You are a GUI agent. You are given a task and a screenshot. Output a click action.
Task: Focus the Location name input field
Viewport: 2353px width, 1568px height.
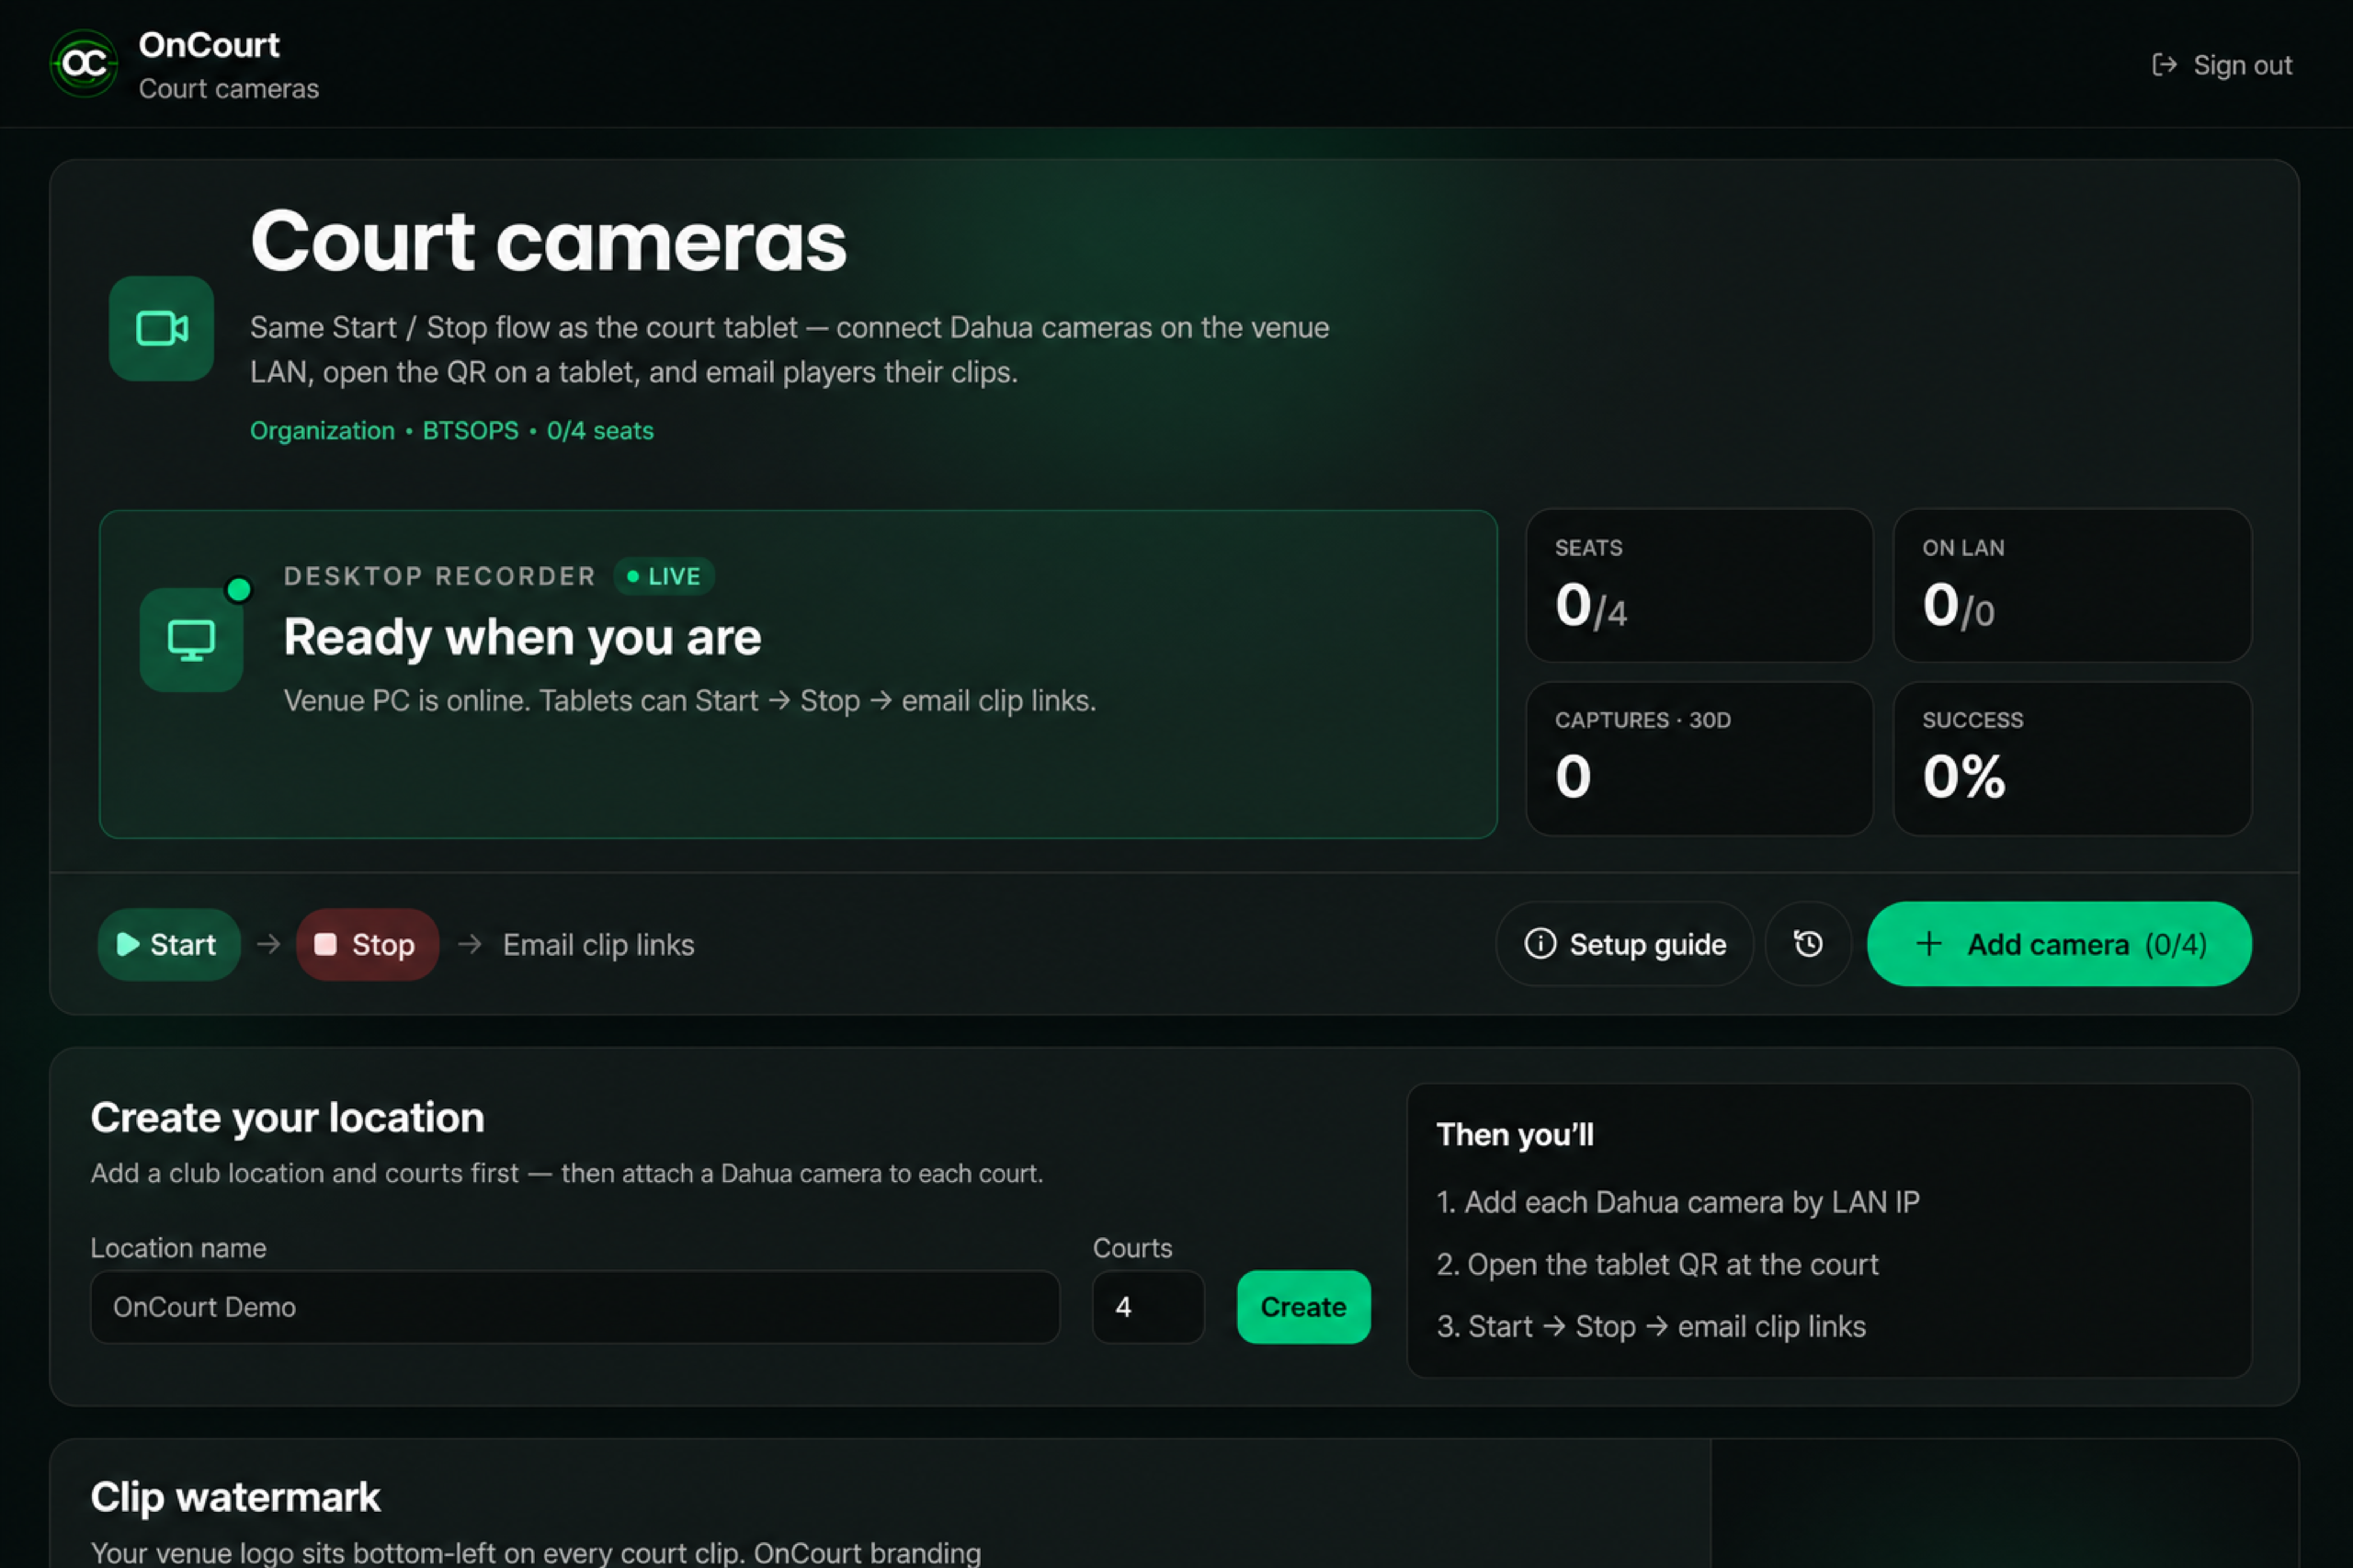point(575,1307)
